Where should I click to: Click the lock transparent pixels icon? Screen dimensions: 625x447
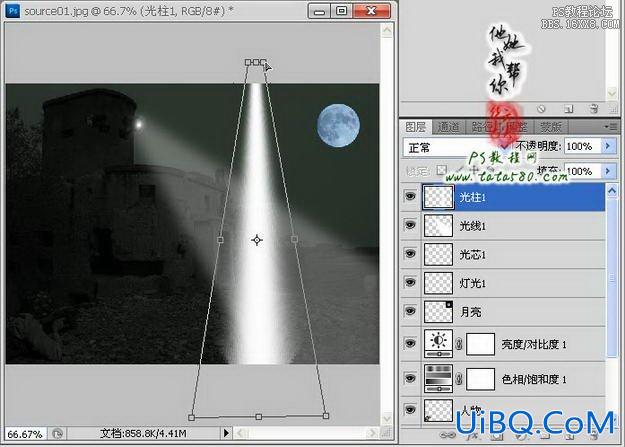click(441, 170)
